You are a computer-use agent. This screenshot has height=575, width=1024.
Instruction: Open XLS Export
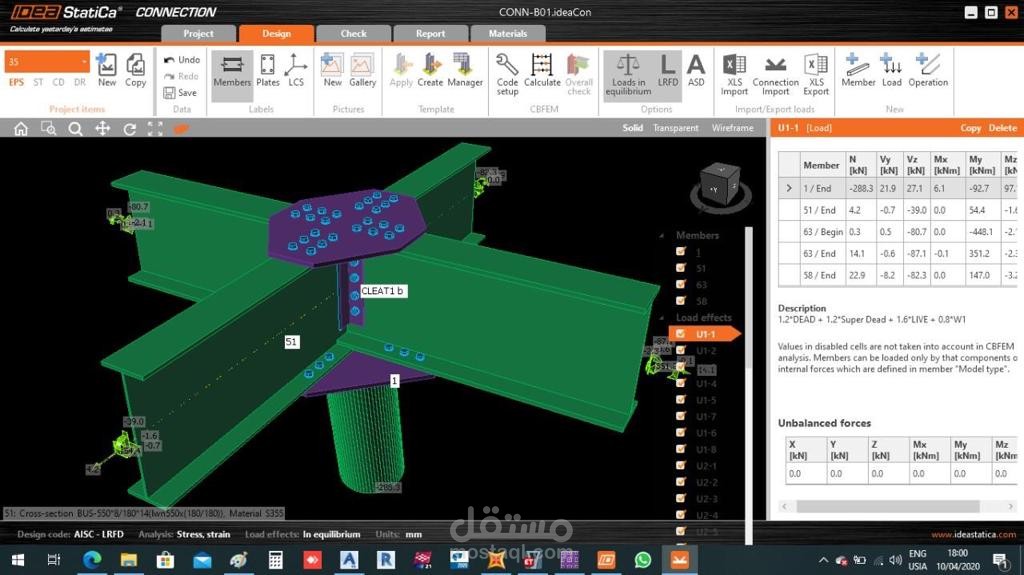pyautogui.click(x=816, y=74)
